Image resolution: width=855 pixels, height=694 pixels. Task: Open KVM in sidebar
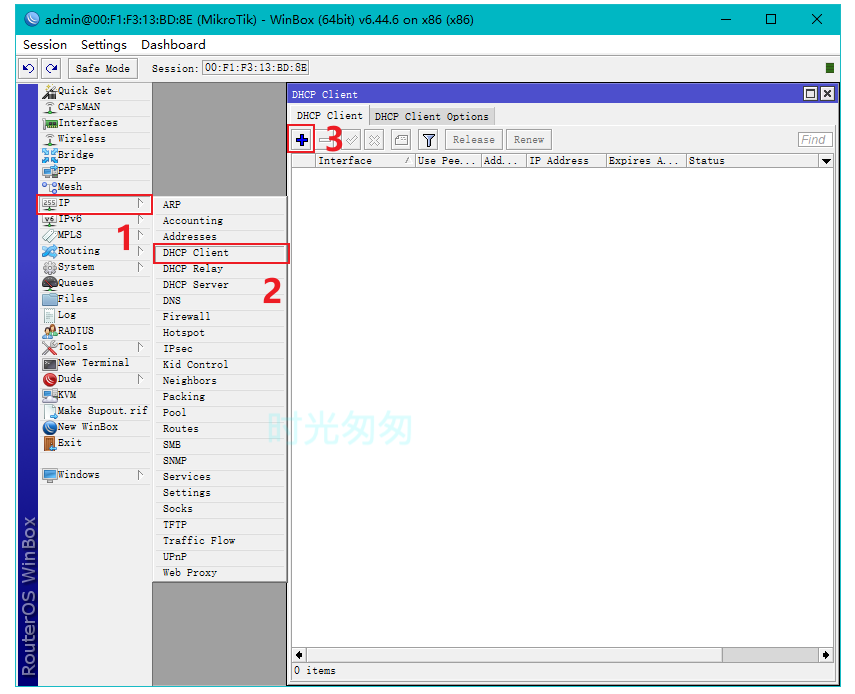pos(95,395)
